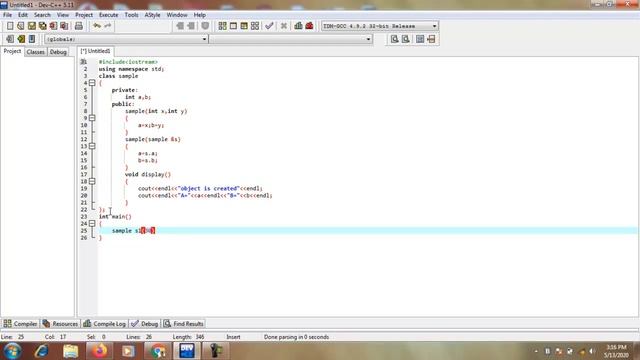Open the Resources bottom tab

(60, 324)
